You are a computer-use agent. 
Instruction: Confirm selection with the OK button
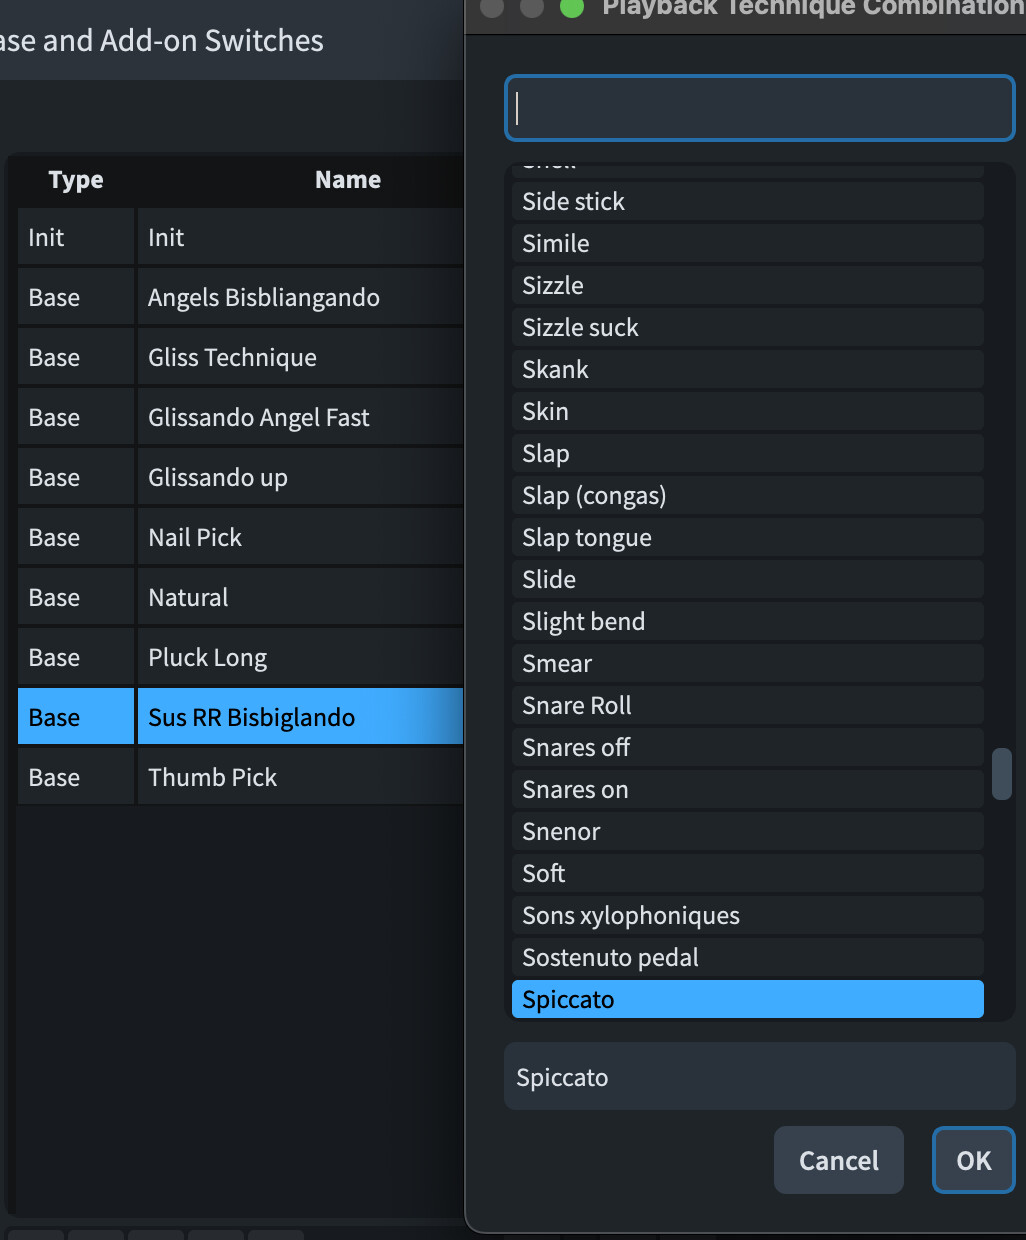(972, 1160)
